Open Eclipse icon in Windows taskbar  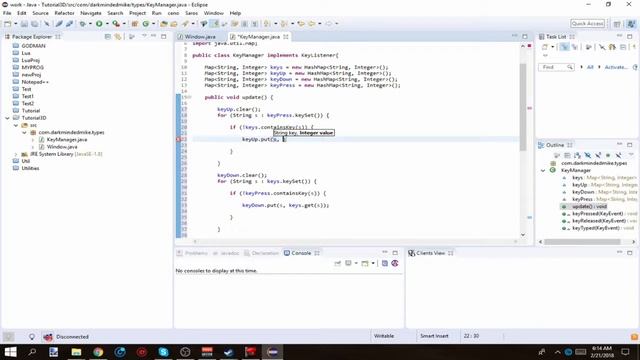[x=272, y=352]
